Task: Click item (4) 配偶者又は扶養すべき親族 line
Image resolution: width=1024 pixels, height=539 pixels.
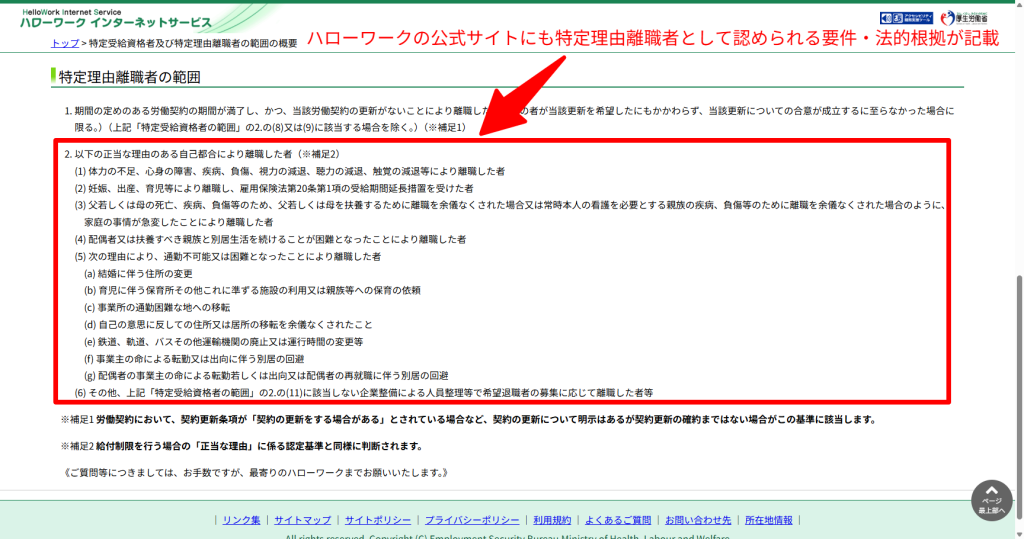Action: (x=270, y=239)
